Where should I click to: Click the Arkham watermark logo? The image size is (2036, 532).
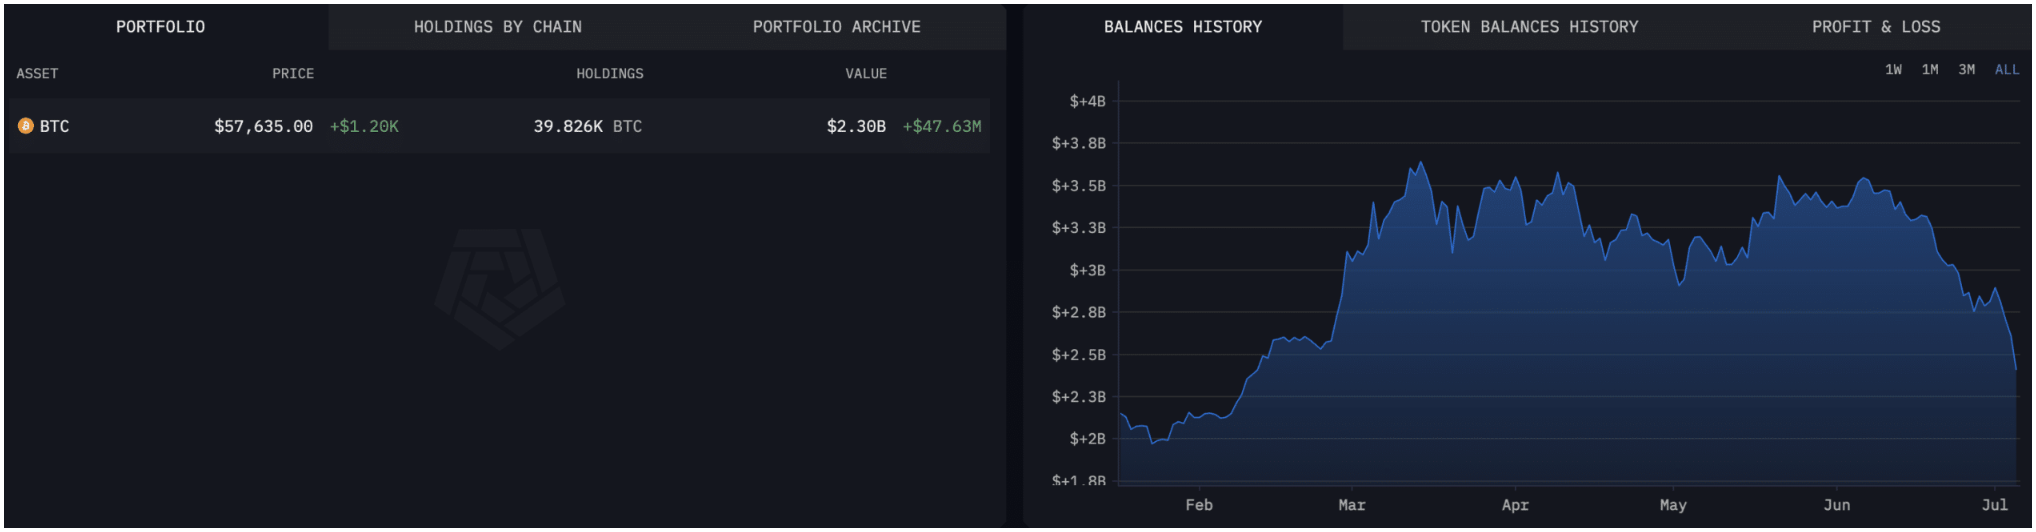tap(500, 288)
